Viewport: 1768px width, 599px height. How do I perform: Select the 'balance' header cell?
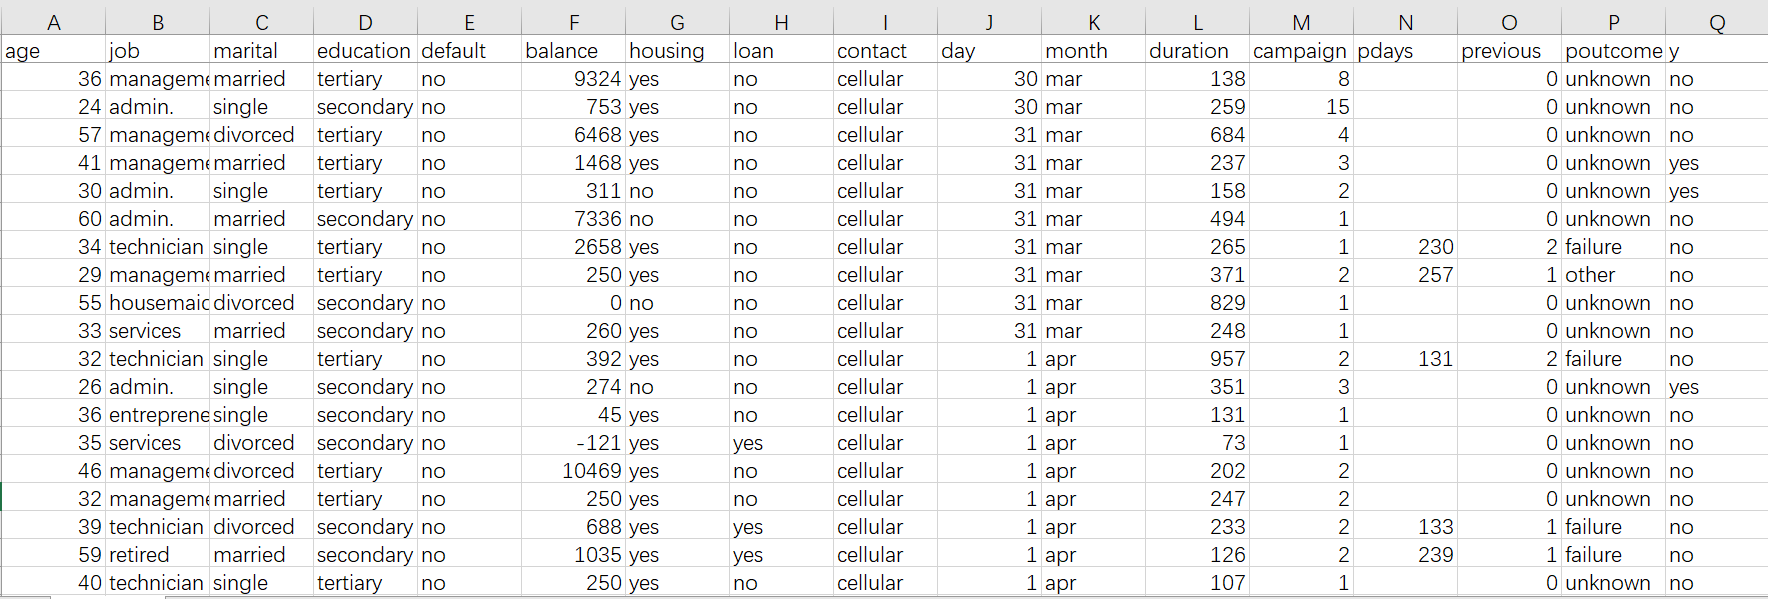[562, 51]
